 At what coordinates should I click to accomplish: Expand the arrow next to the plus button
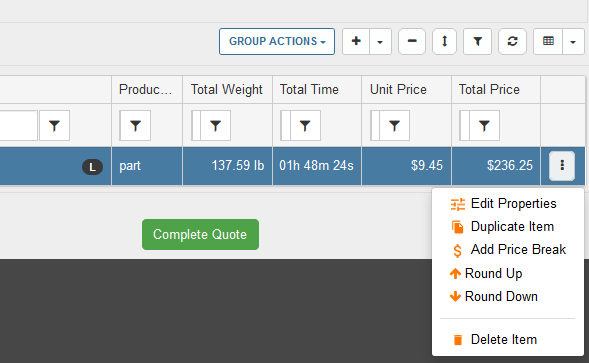coord(380,41)
